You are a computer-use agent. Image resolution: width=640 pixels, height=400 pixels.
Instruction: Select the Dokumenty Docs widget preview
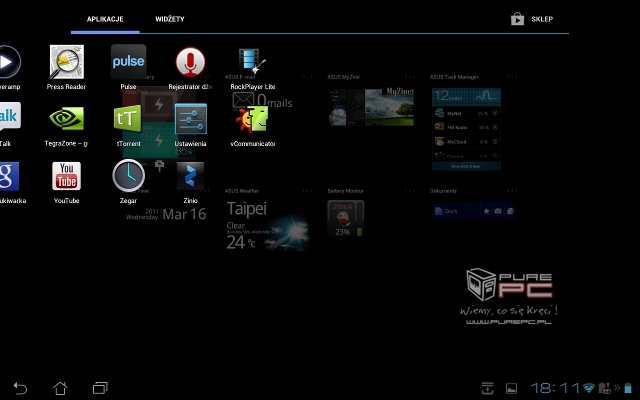[x=473, y=211]
